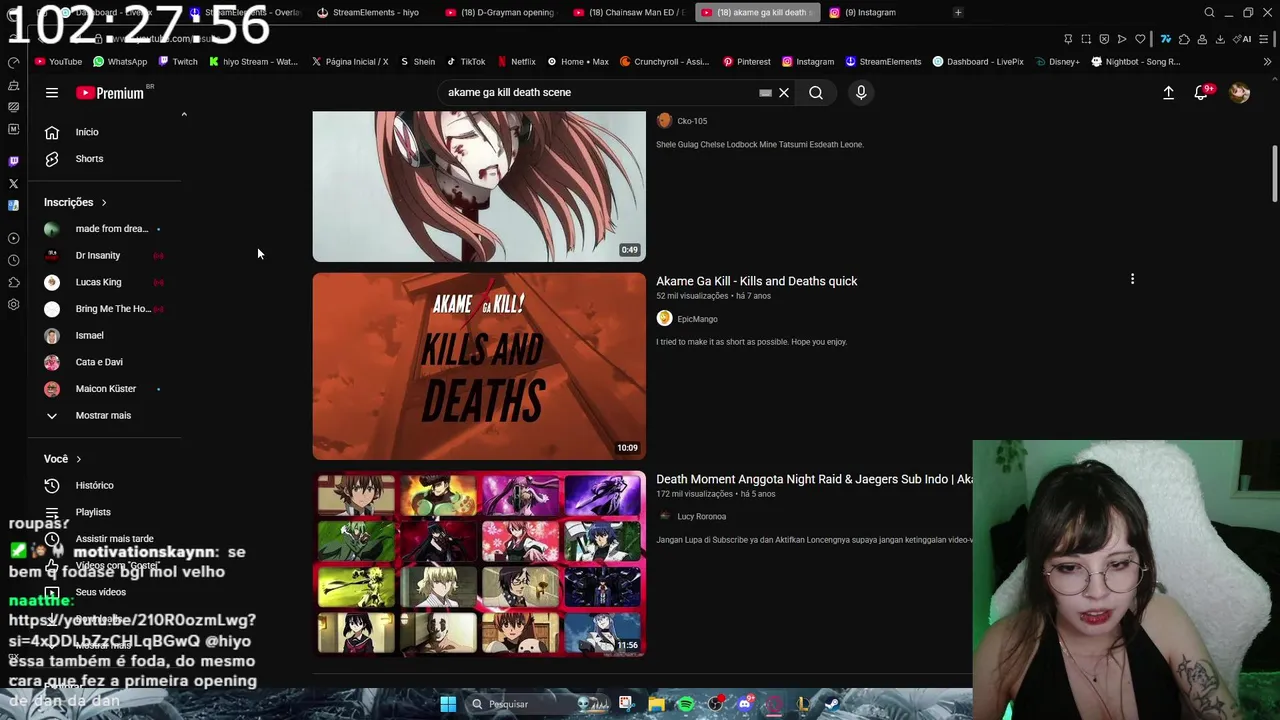Open the WhatsApp bookmark
The image size is (1280, 720).
tap(120, 62)
